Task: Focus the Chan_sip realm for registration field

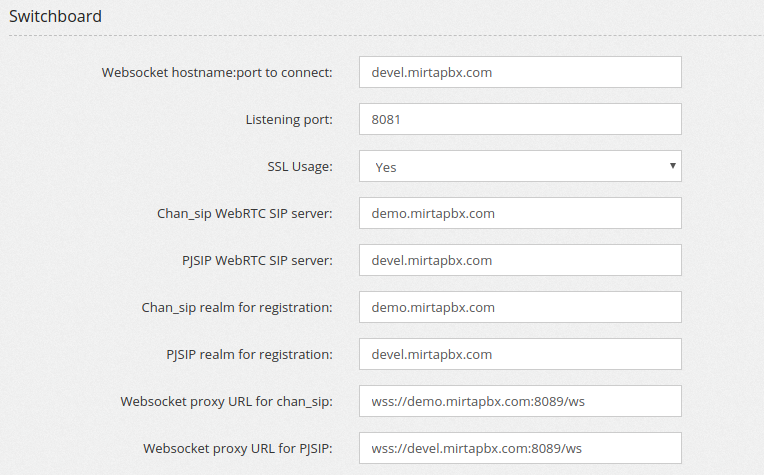Action: pos(520,307)
